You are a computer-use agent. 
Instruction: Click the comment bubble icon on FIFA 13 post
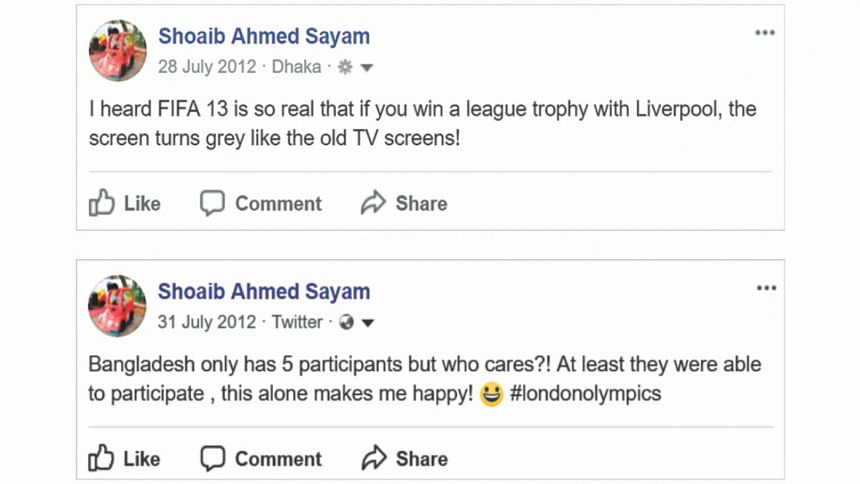coord(212,203)
